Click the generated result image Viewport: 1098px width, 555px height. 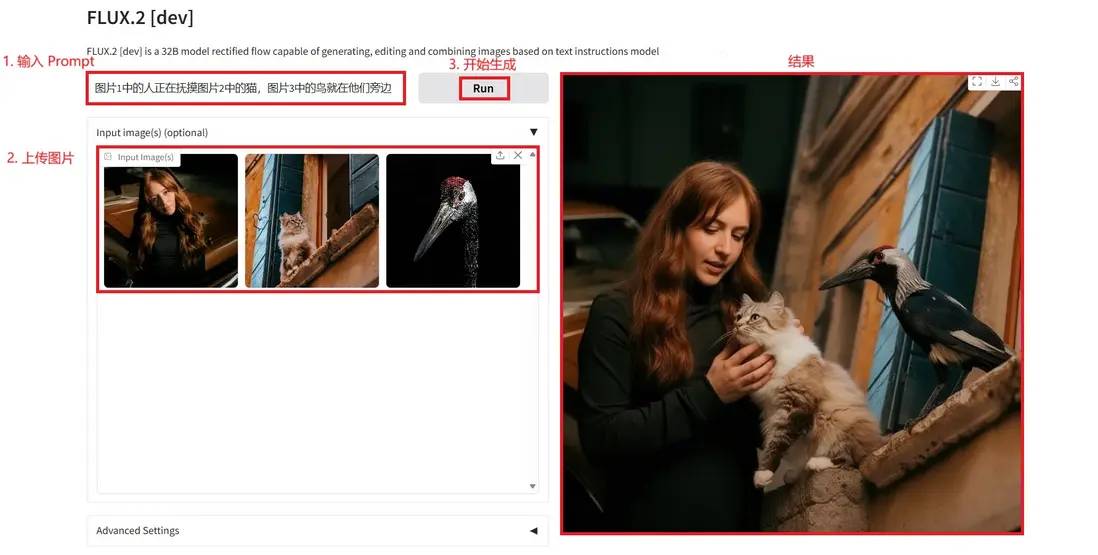[792, 304]
